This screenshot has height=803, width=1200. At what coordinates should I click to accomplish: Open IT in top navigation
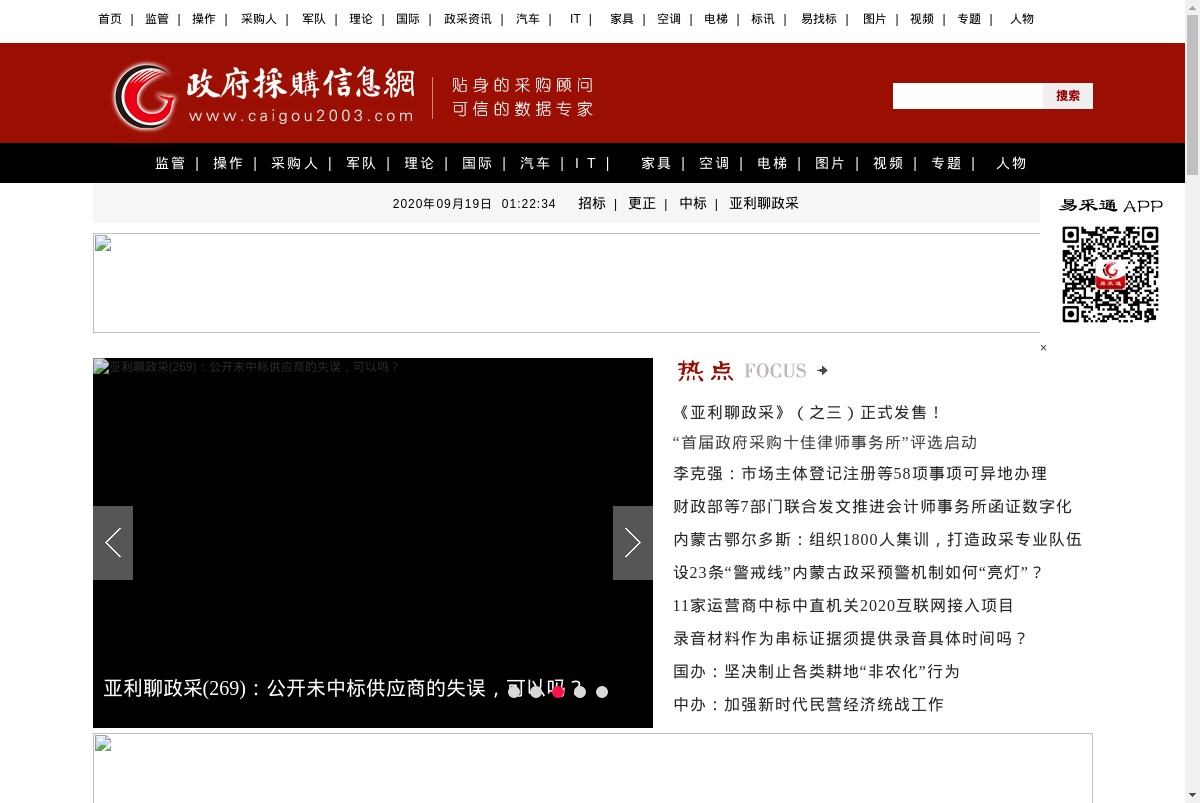tap(575, 19)
